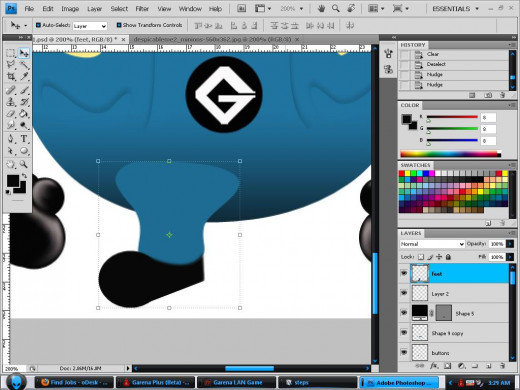This screenshot has width=520, height=390.
Task: Select the Type tool
Action: pyautogui.click(x=24, y=138)
